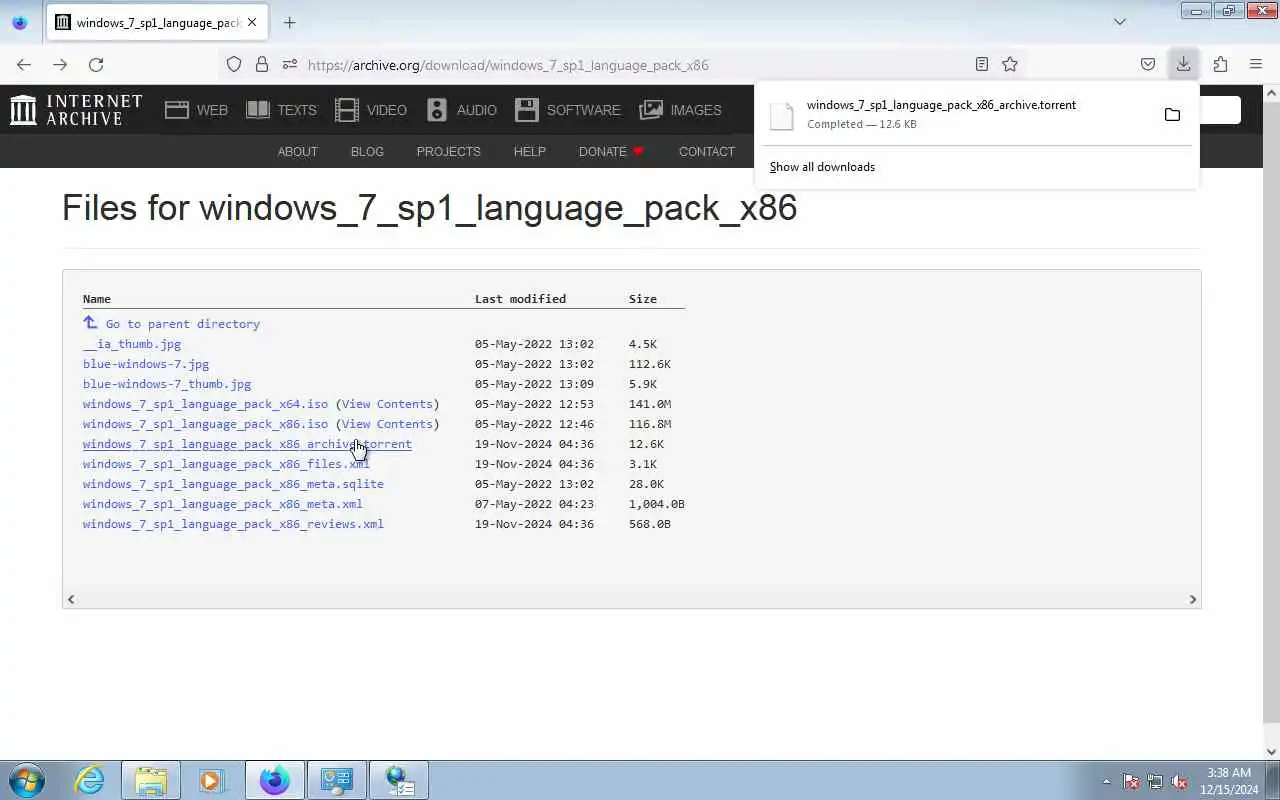Click the page scrollbar down arrow
The height and width of the screenshot is (800, 1280).
click(x=1271, y=752)
